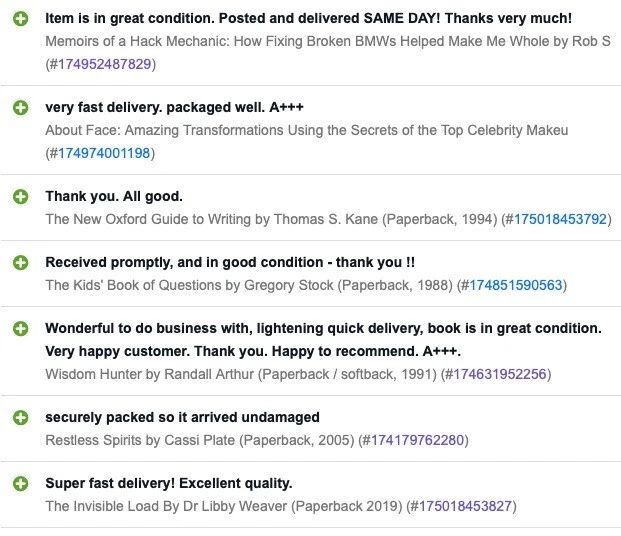The height and width of the screenshot is (536, 621).
Task: Click green plus icon next to "Thank you. All good."
Action: click(x=20, y=196)
